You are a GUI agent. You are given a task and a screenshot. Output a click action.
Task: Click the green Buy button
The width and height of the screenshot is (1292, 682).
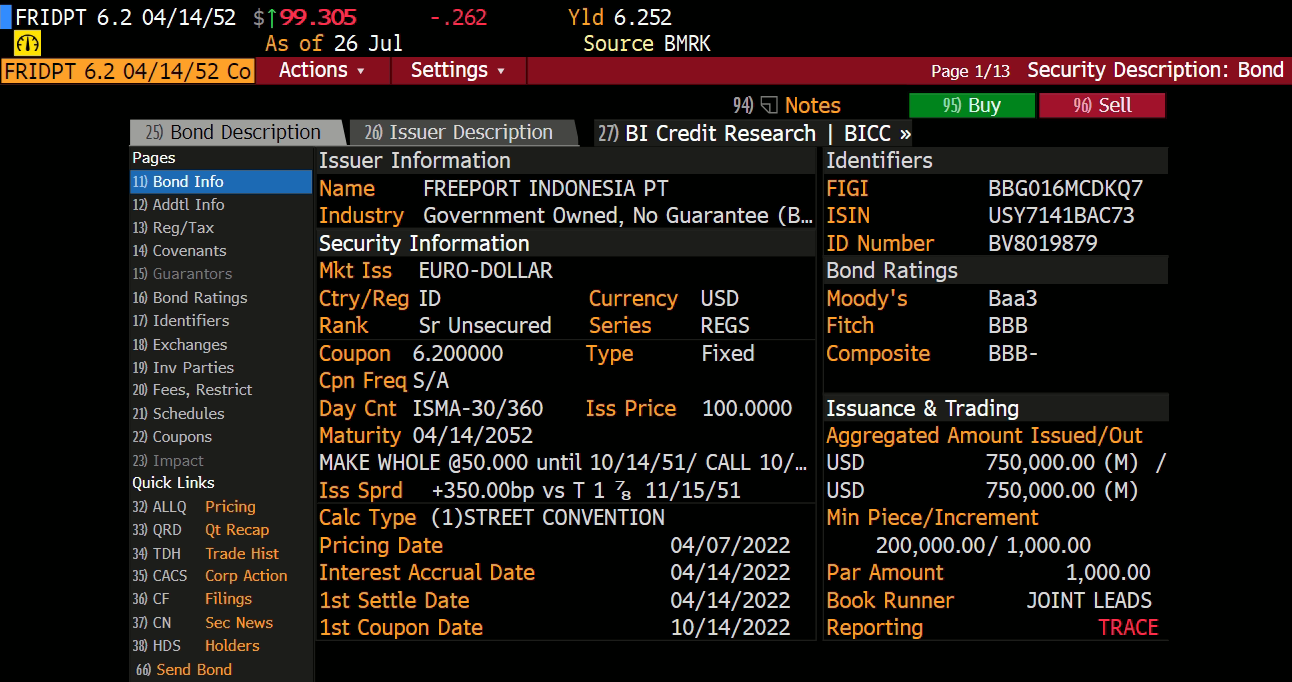[x=972, y=105]
